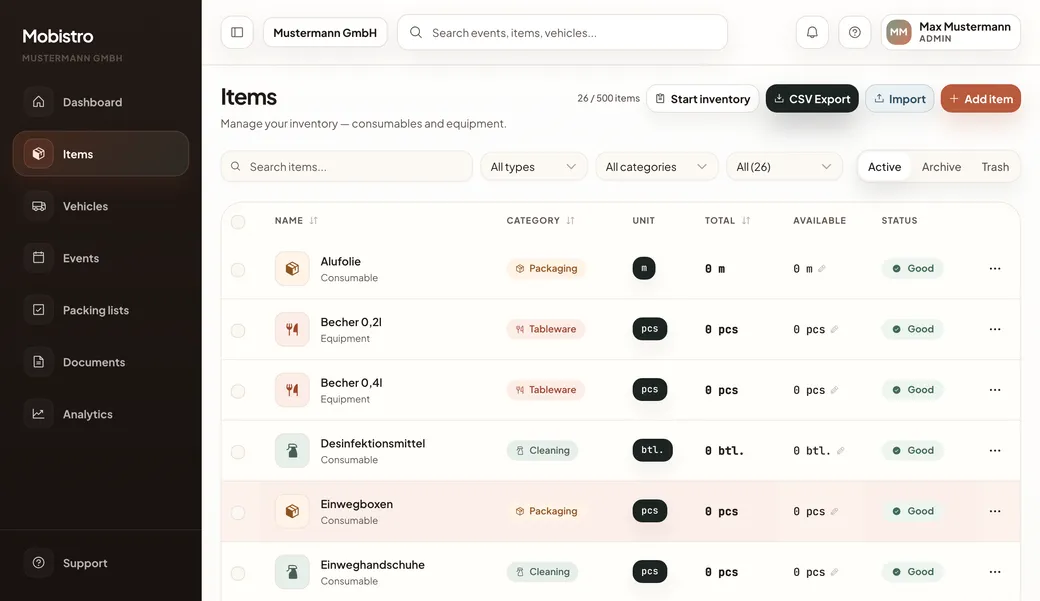Expand the All (26) filter dropdown
Screen dimensions: 1040x601
tap(784, 167)
